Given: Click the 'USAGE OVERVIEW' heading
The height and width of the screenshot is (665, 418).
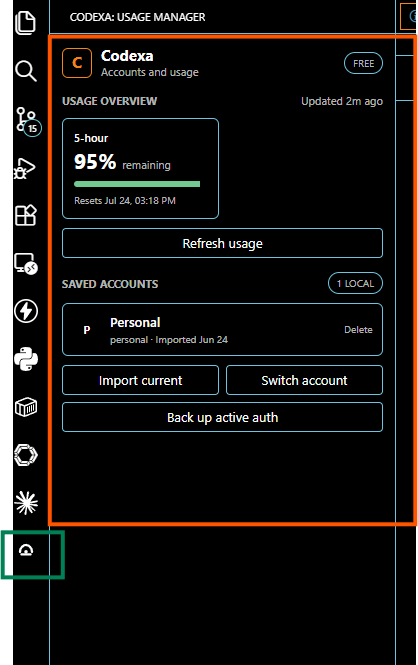Looking at the screenshot, I should click(x=109, y=101).
